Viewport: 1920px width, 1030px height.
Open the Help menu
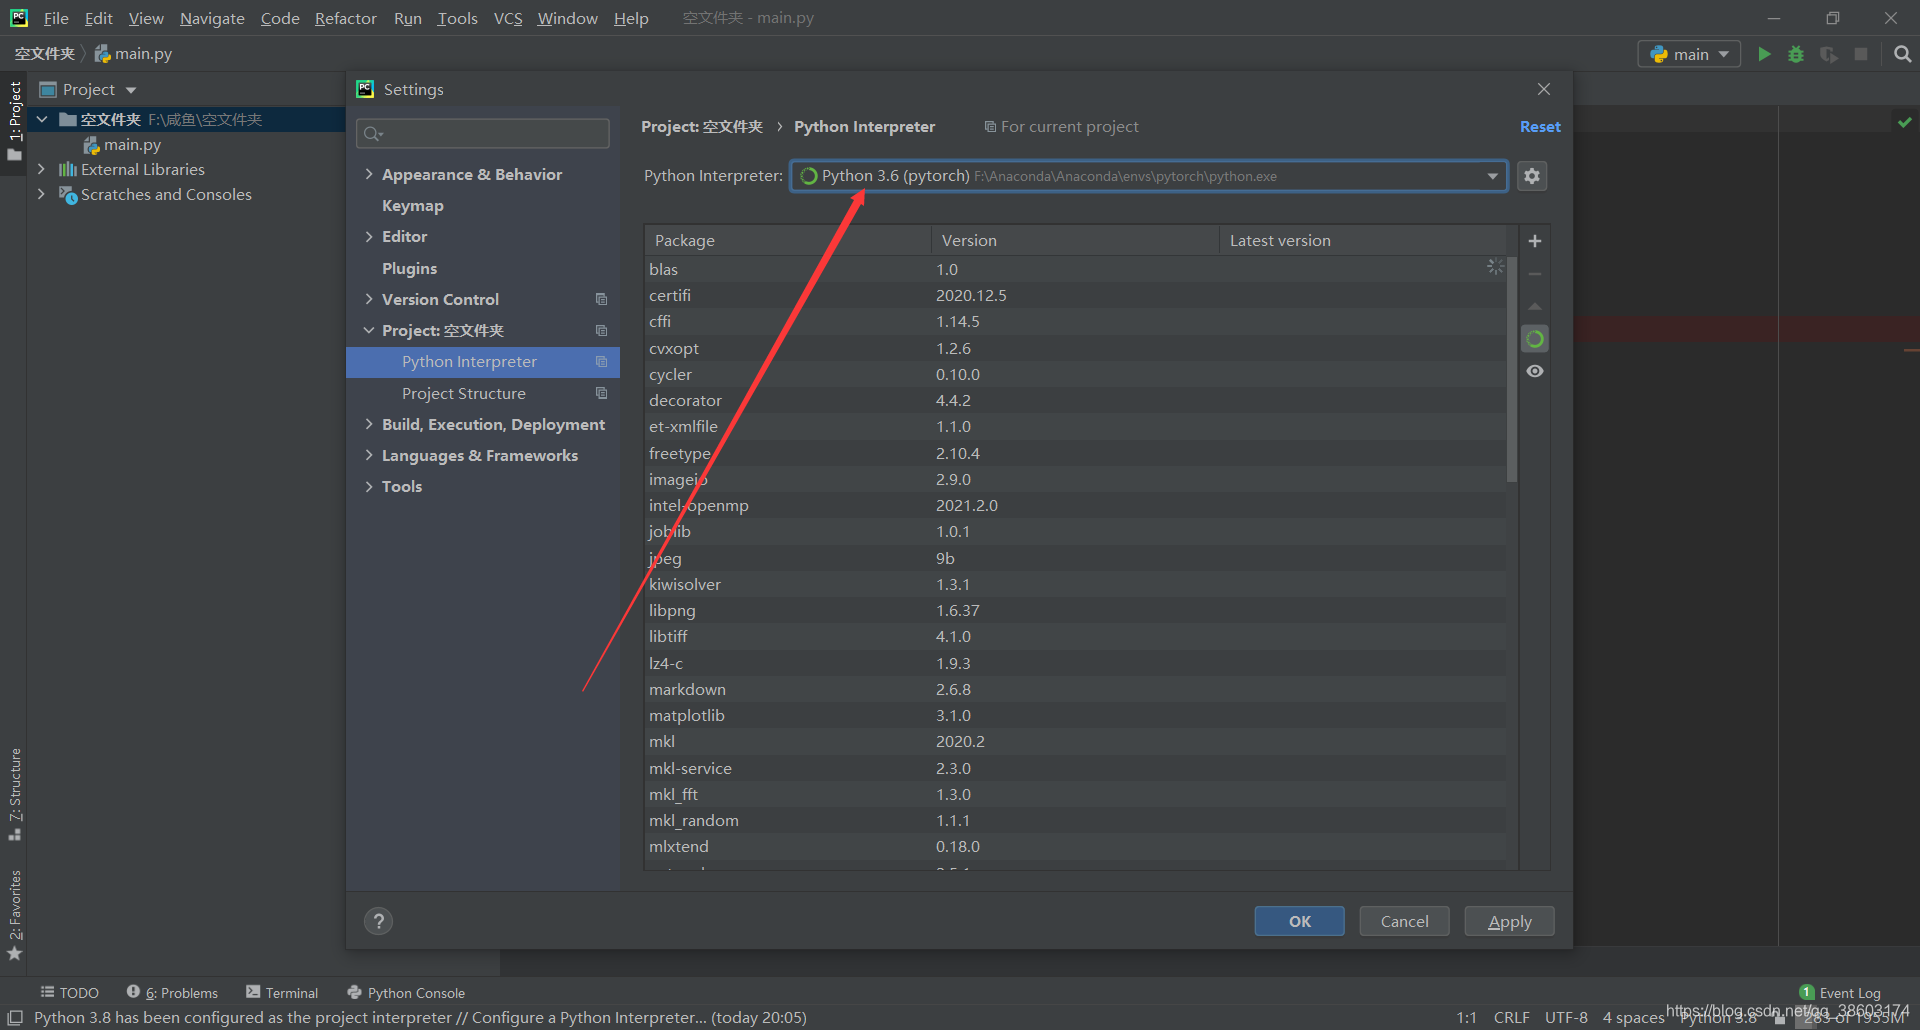pyautogui.click(x=631, y=18)
